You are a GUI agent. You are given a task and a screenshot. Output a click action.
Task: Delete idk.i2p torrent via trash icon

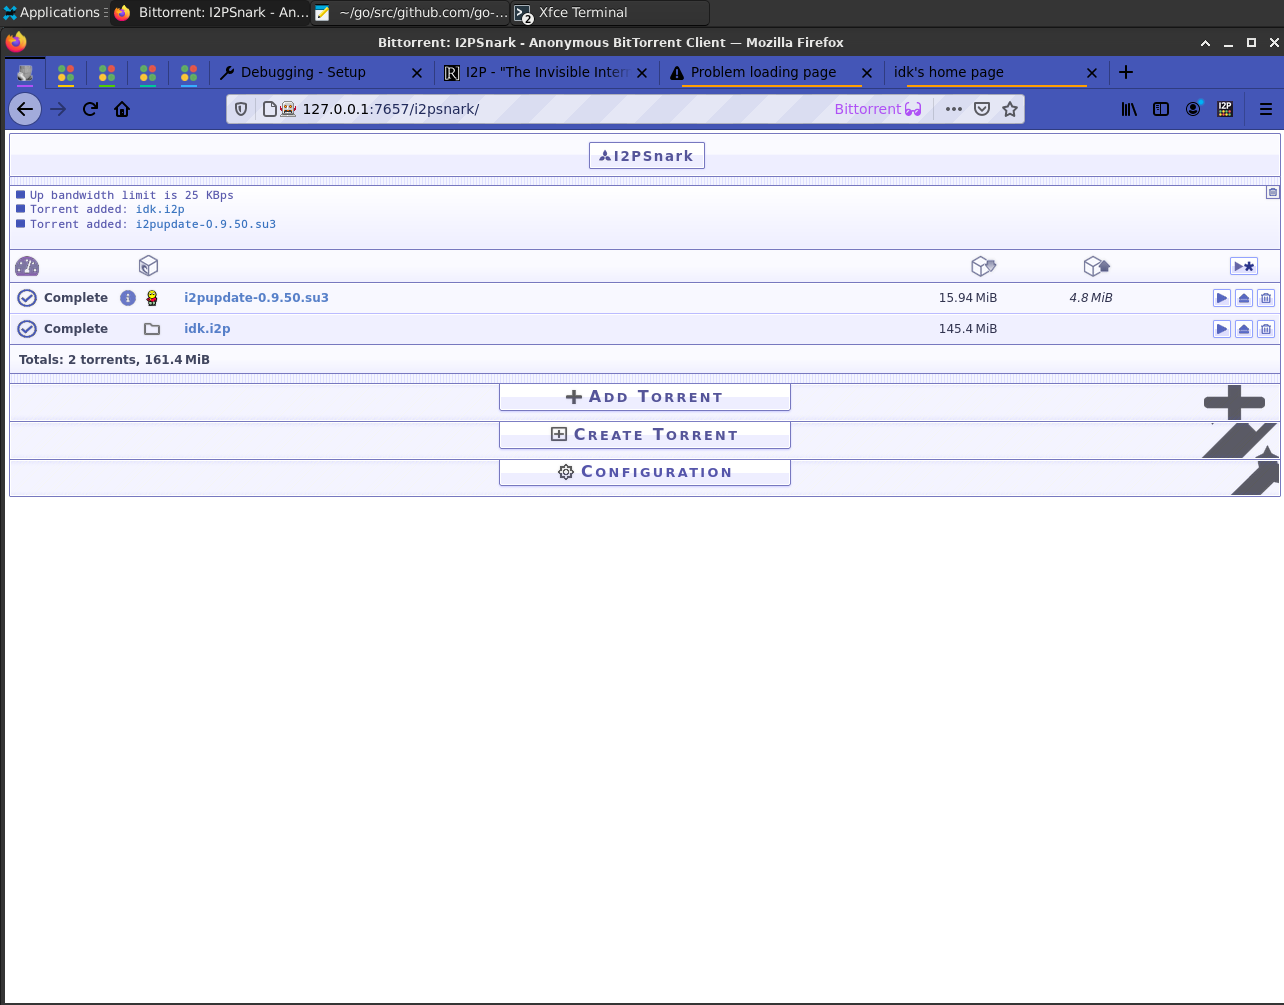coord(1266,329)
